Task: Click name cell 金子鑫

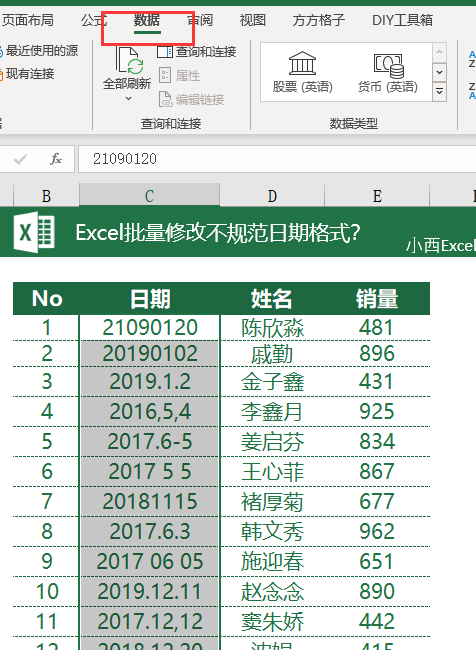Action: [x=272, y=381]
